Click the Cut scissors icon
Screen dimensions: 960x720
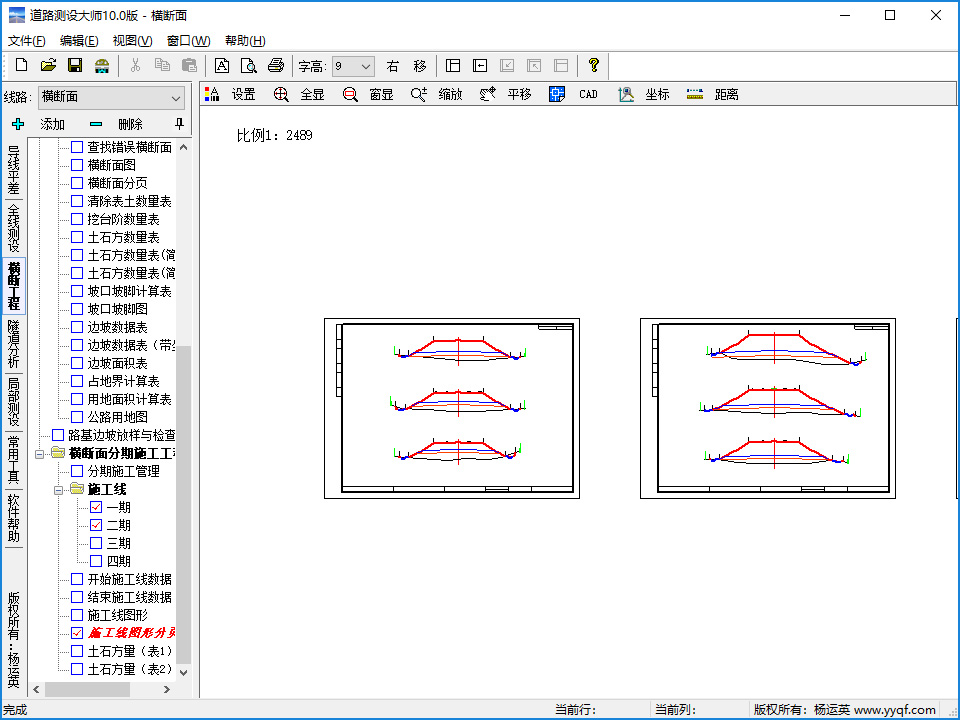click(x=135, y=65)
